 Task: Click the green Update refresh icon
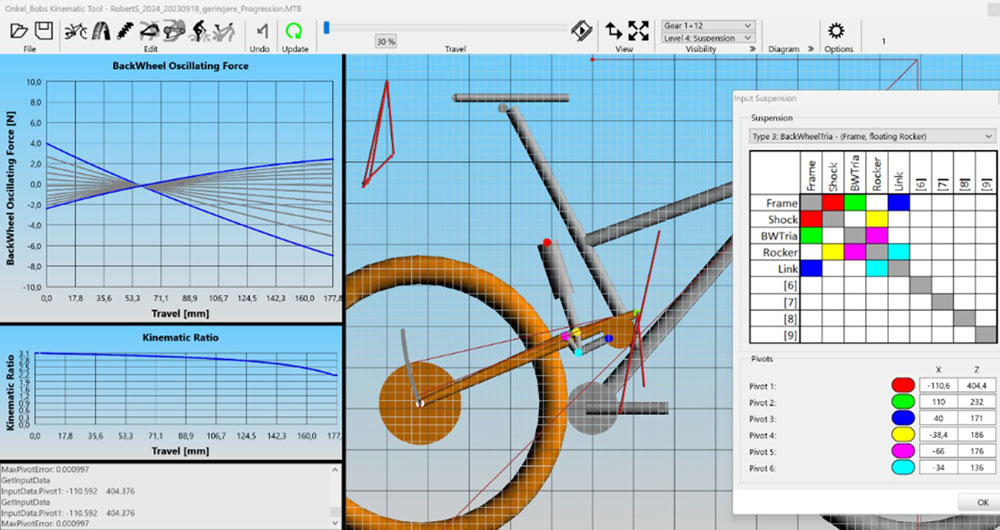pos(295,31)
